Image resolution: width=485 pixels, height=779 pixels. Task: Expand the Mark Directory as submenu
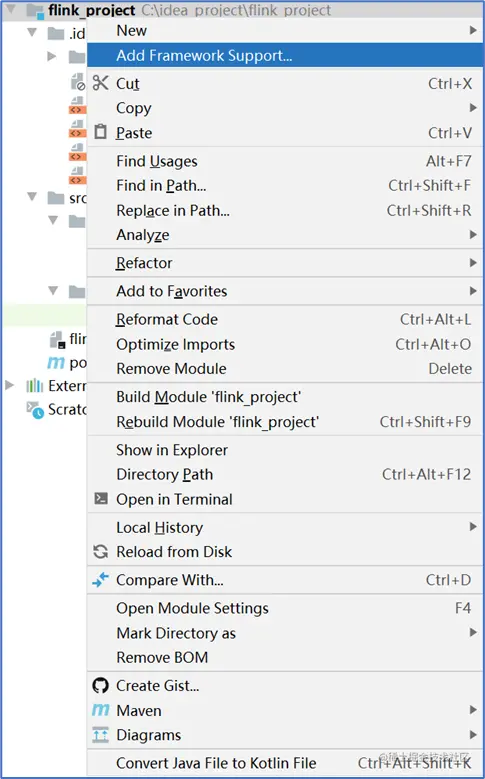pyautogui.click(x=473, y=632)
